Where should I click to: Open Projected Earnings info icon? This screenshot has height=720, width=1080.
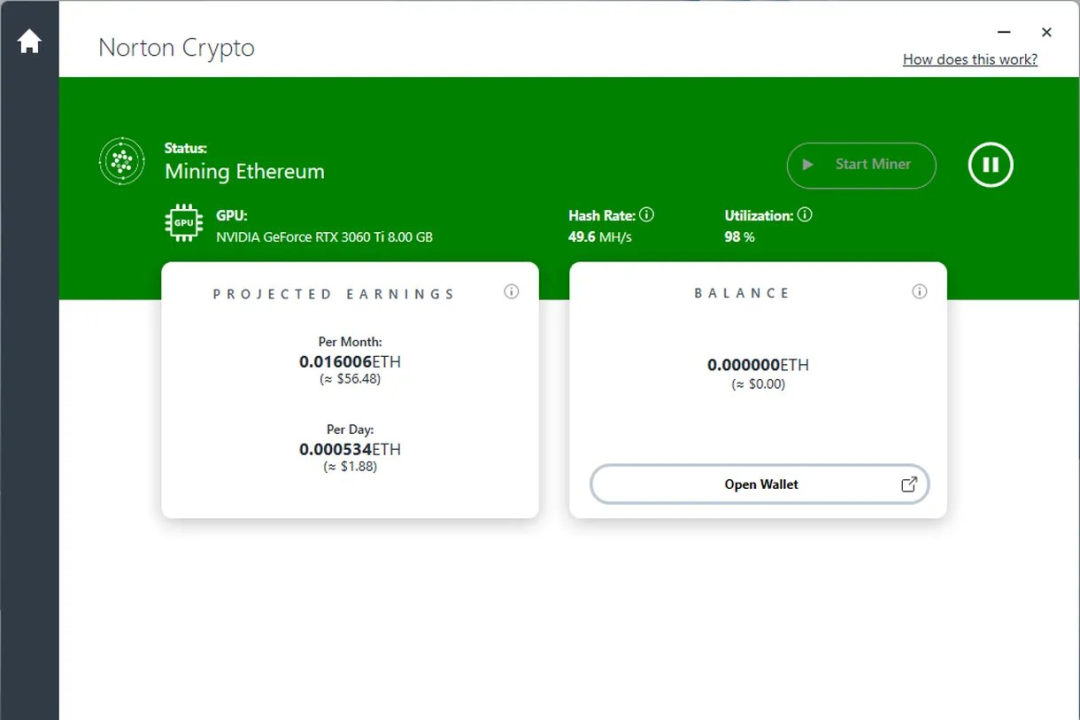[x=511, y=292]
